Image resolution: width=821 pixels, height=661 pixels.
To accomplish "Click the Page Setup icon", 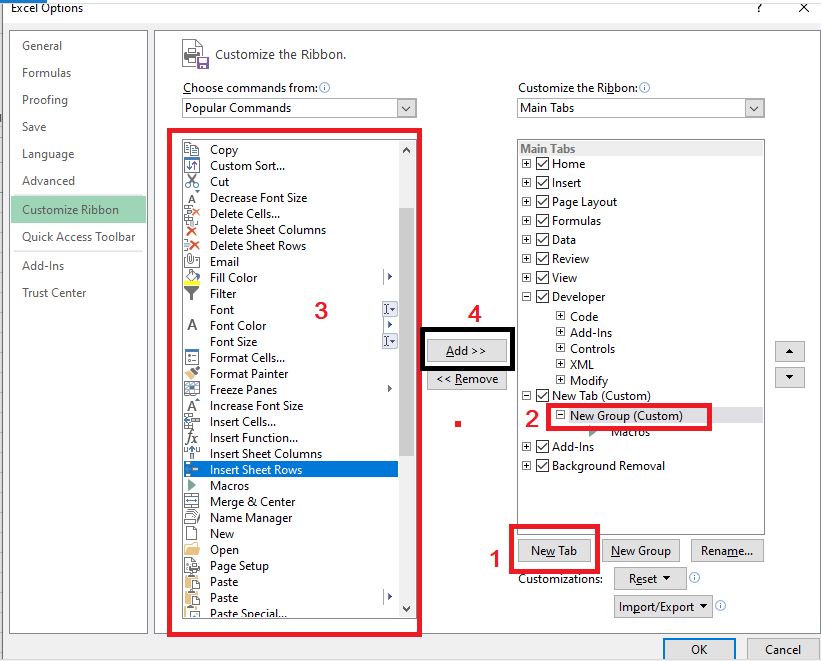I will (192, 566).
